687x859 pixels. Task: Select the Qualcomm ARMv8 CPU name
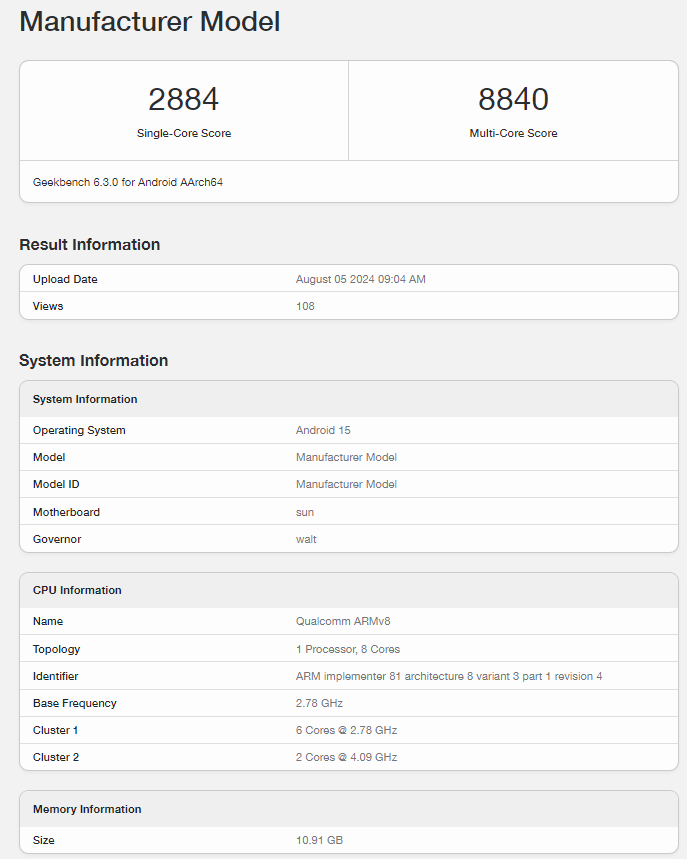343,621
